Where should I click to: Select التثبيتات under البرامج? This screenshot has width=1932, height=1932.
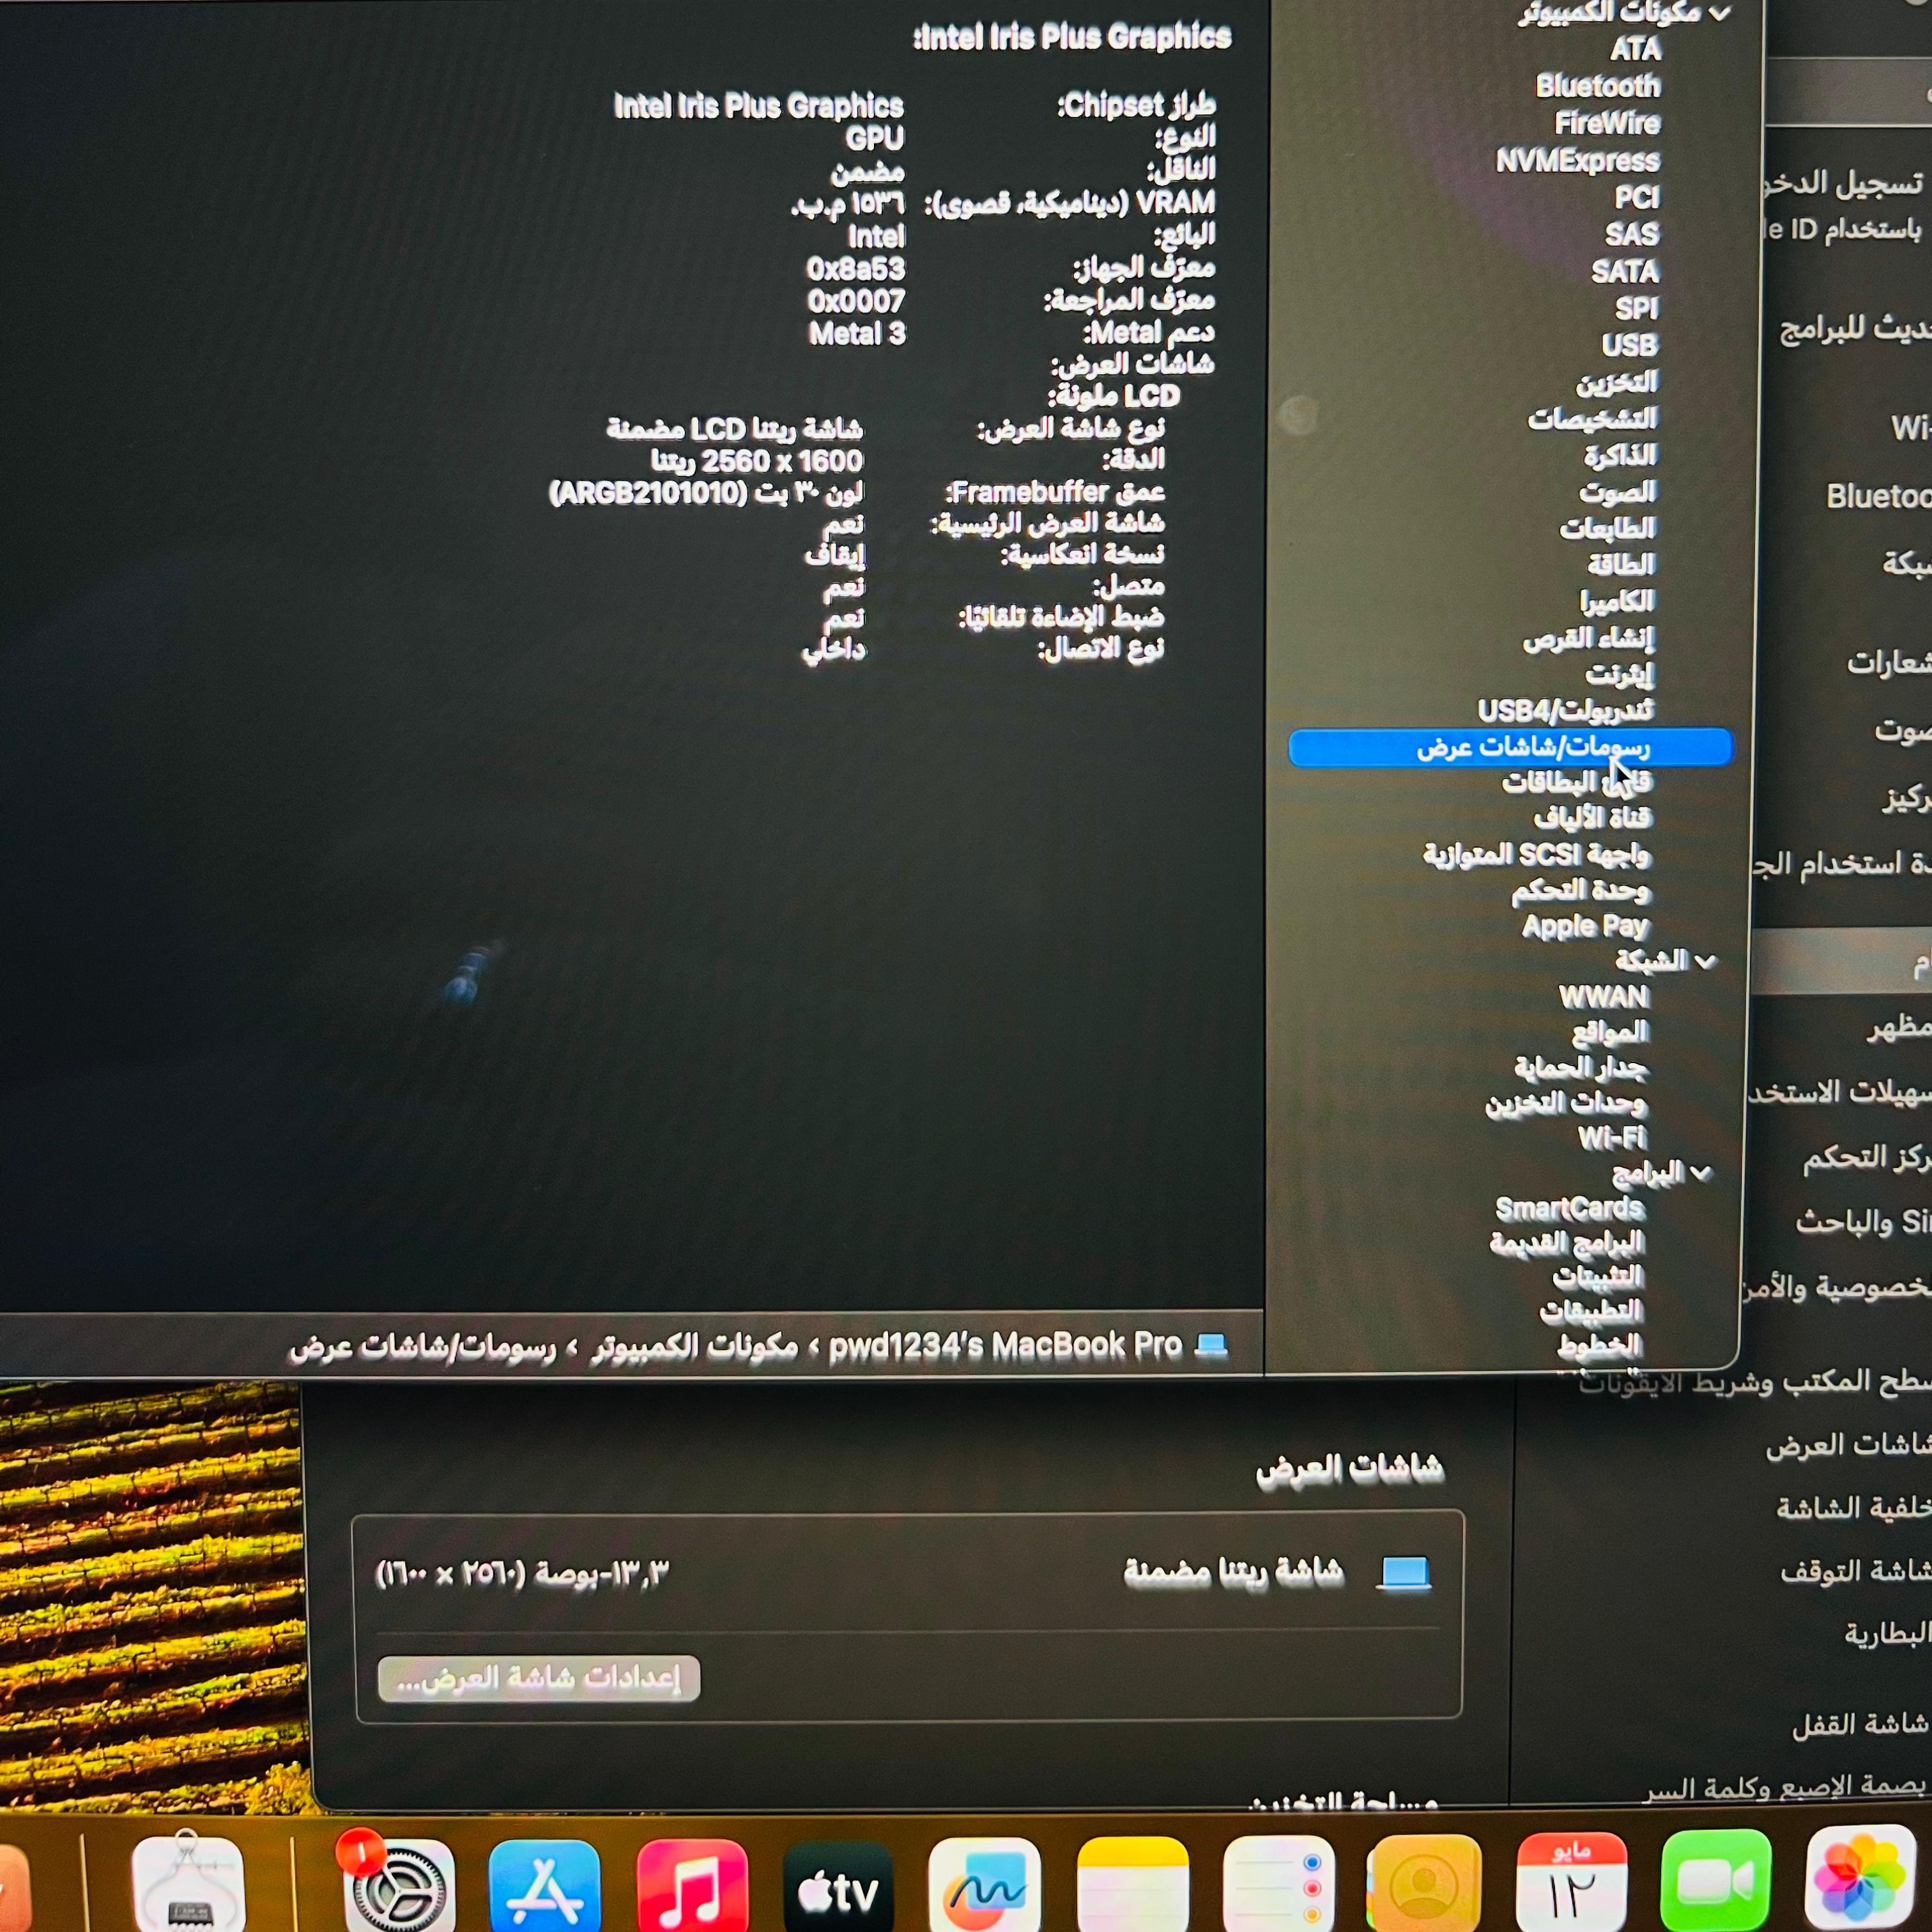(x=1598, y=1277)
